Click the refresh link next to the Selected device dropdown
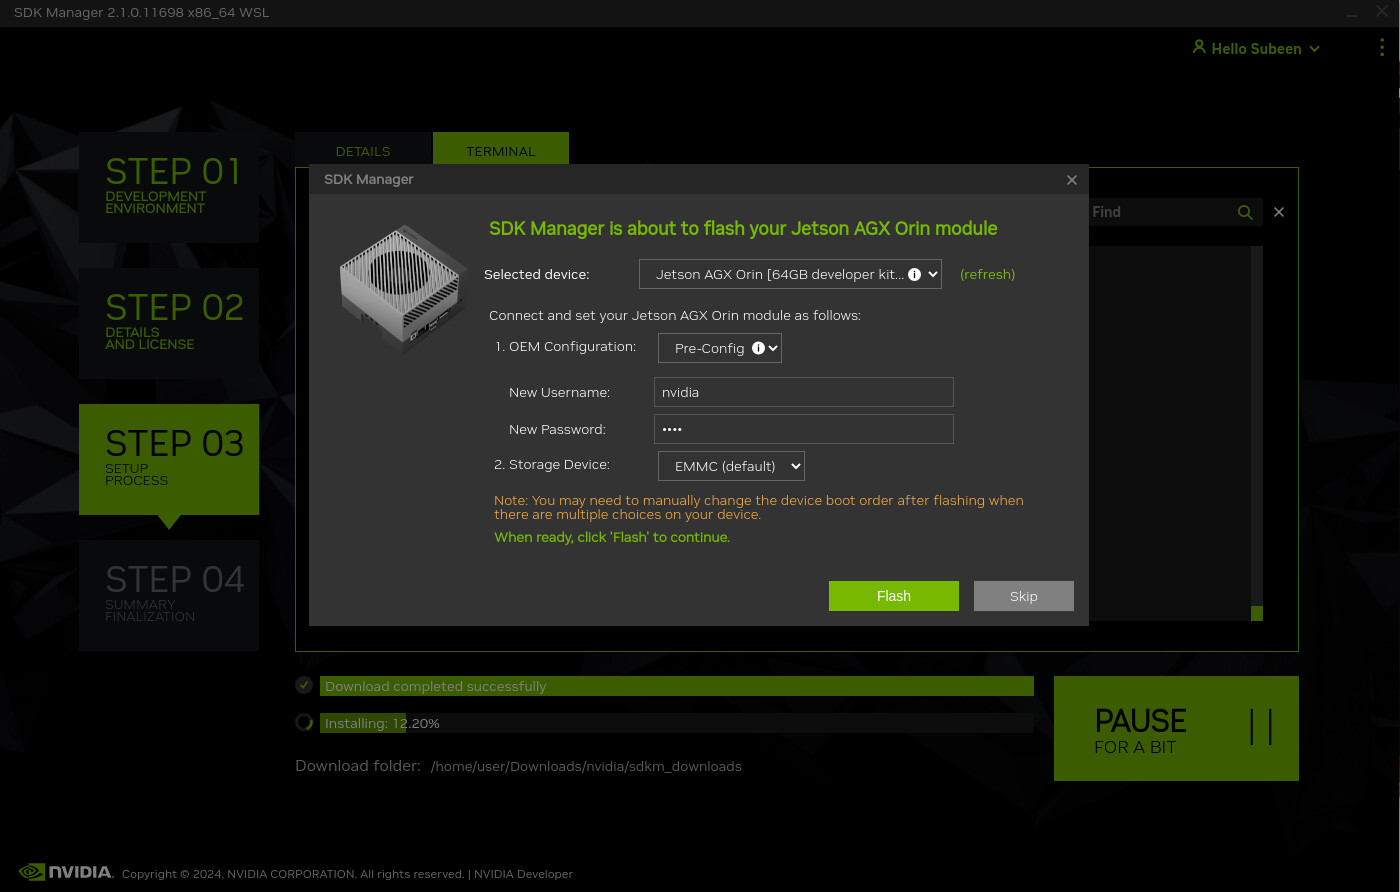This screenshot has height=892, width=1400. coord(987,274)
